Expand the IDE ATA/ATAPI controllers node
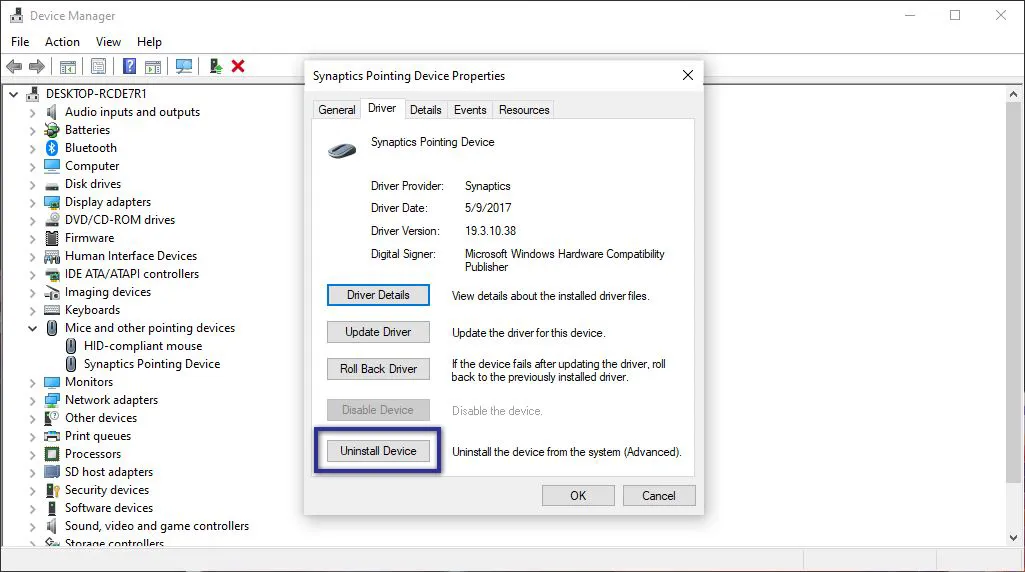The width and height of the screenshot is (1025, 572). tap(32, 275)
